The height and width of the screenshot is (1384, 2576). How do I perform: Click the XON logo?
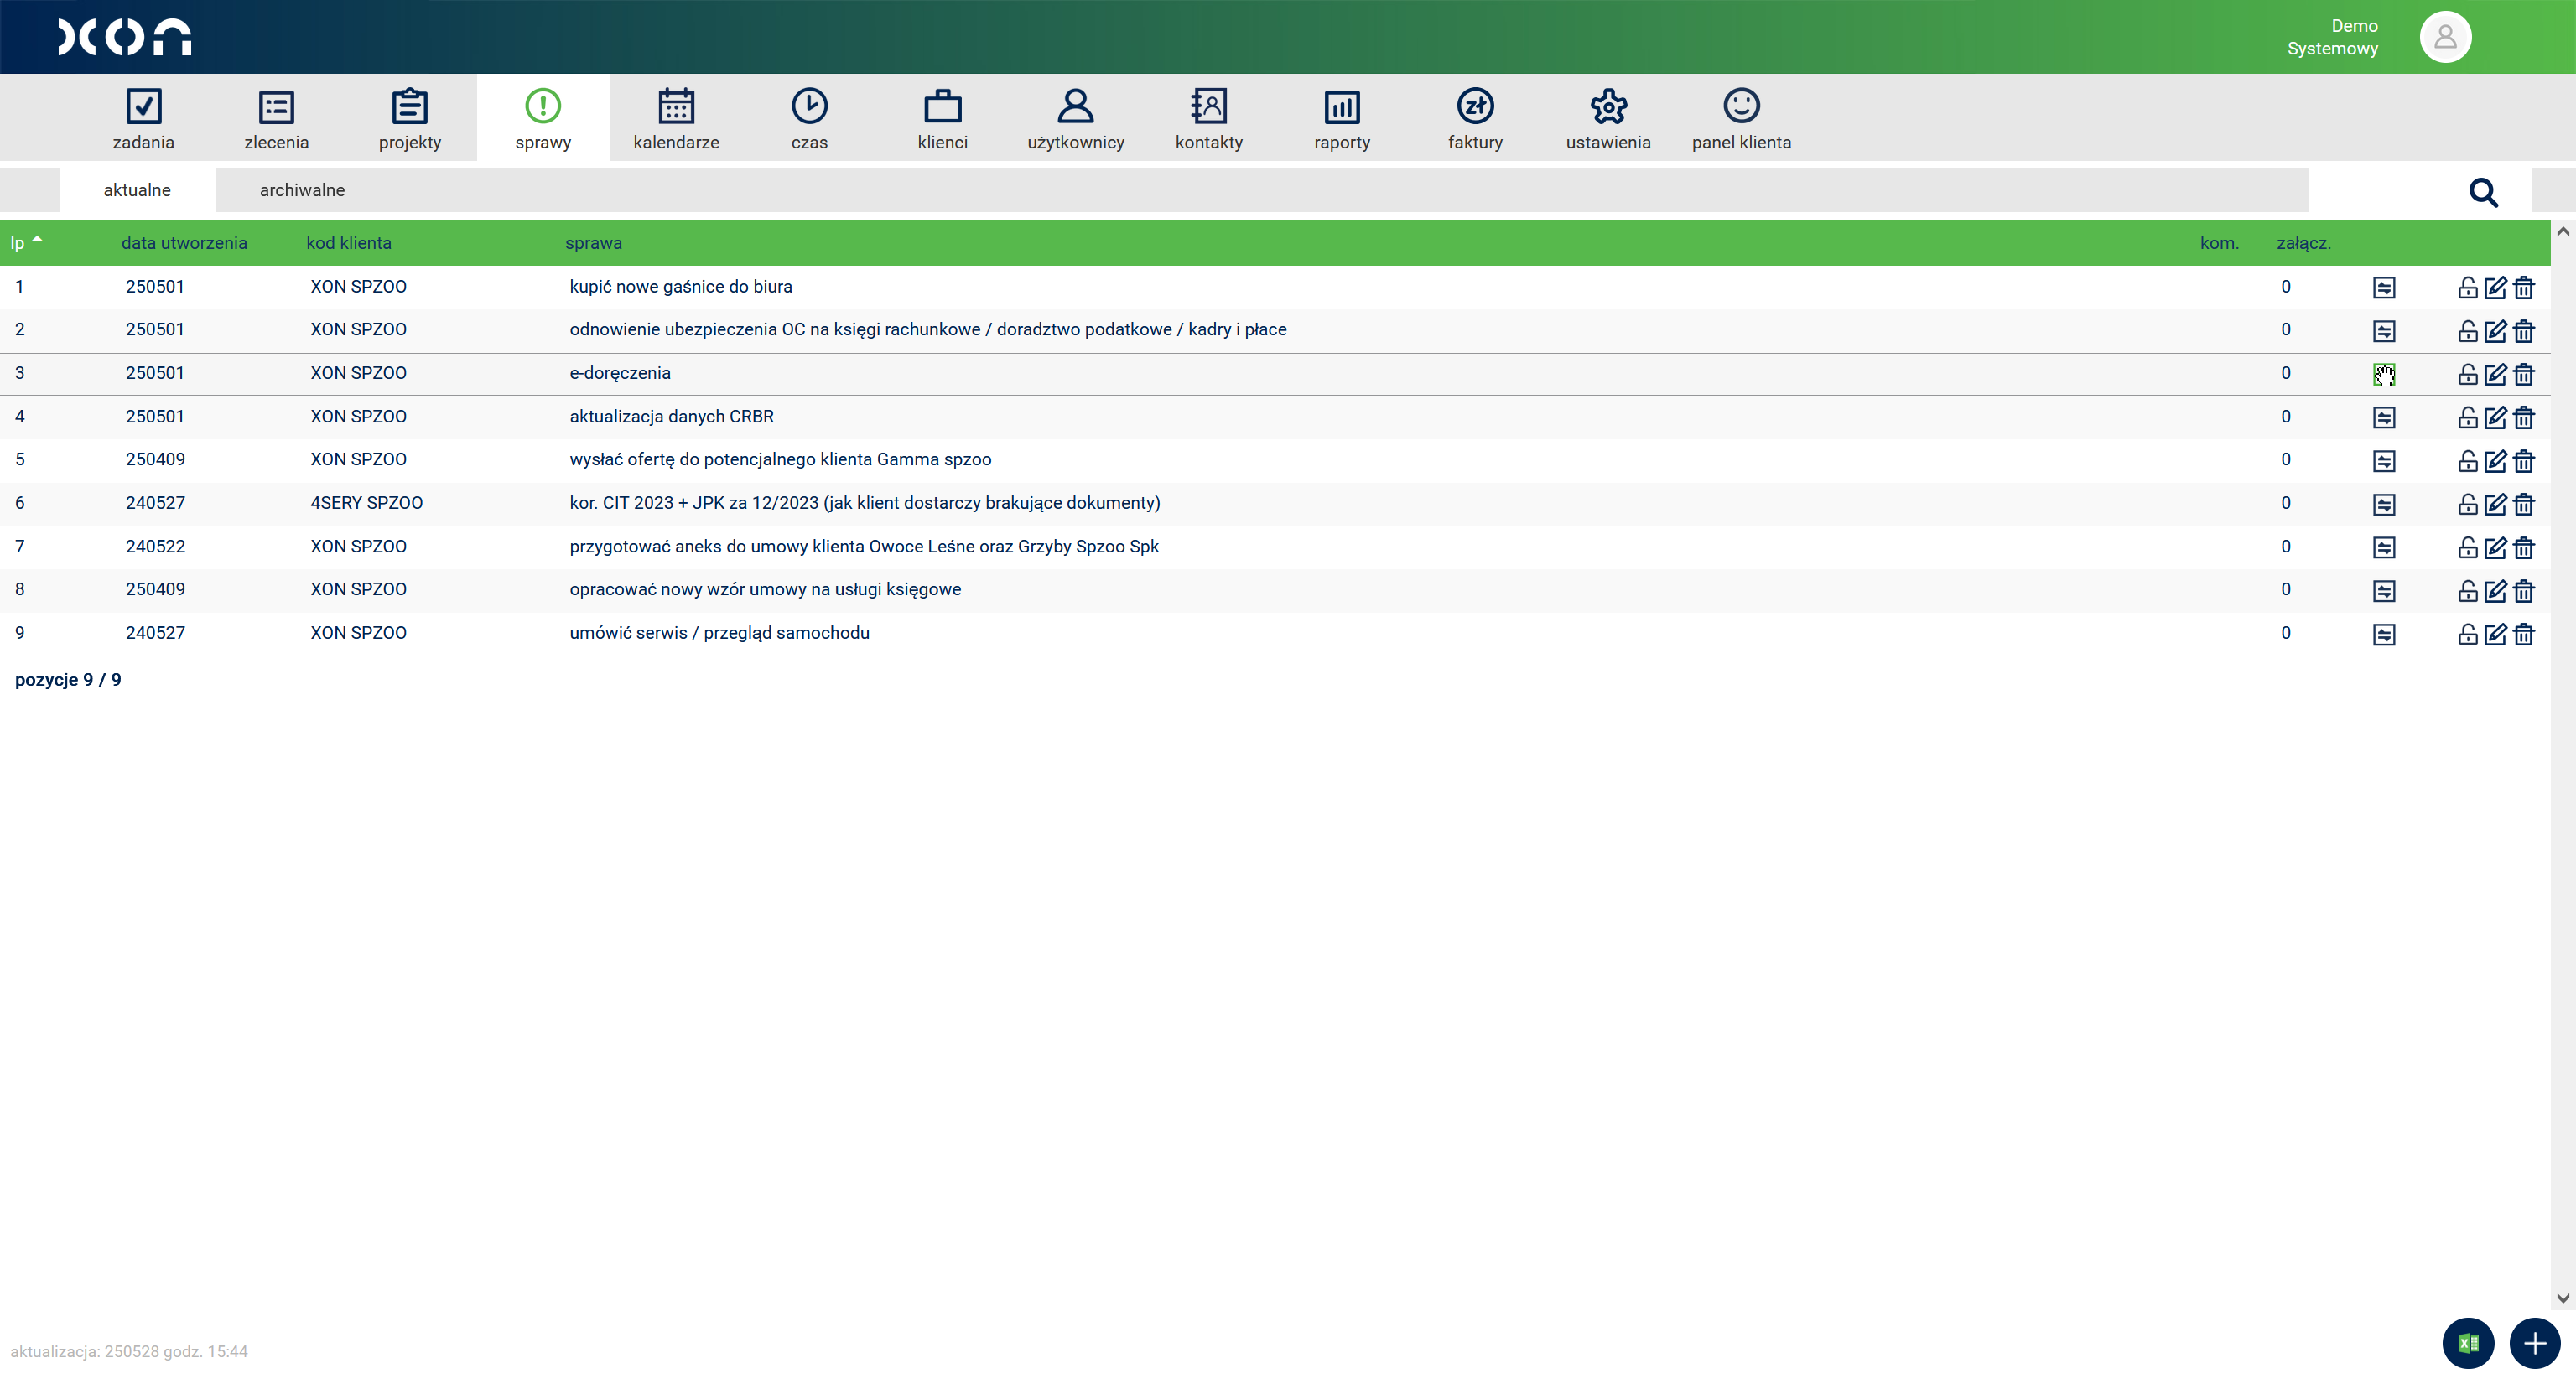pos(125,37)
